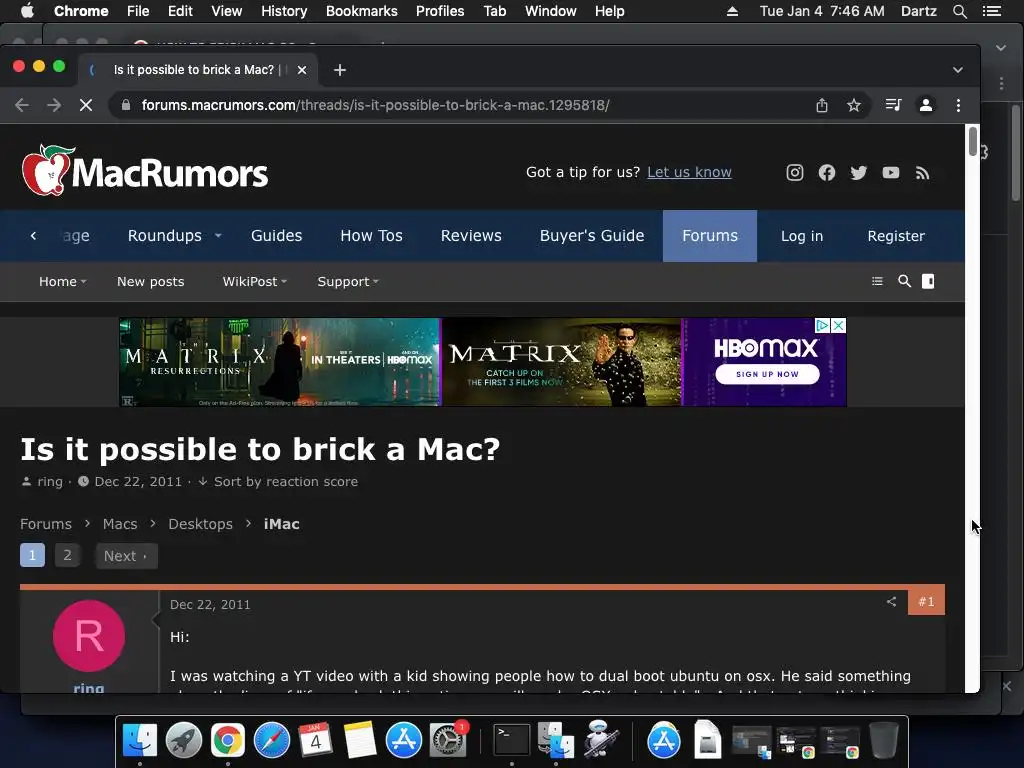Image resolution: width=1024 pixels, height=768 pixels.
Task: Open Chrome media controls icon
Action: [893, 105]
